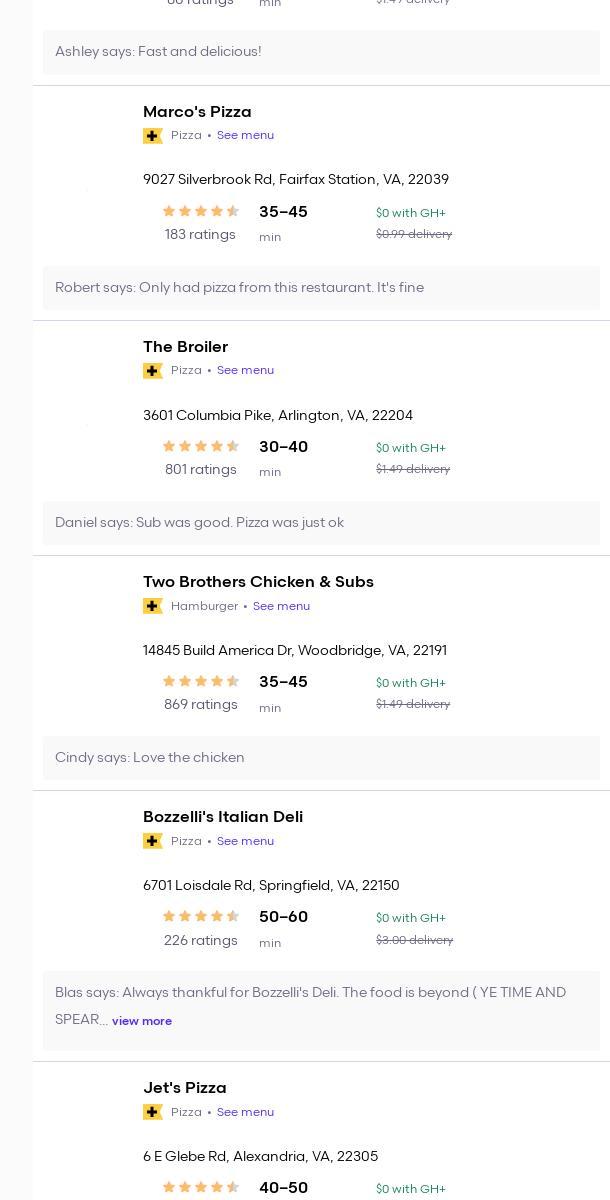Click the star rating for The Broiler
610x1200 pixels.
[x=200, y=446]
